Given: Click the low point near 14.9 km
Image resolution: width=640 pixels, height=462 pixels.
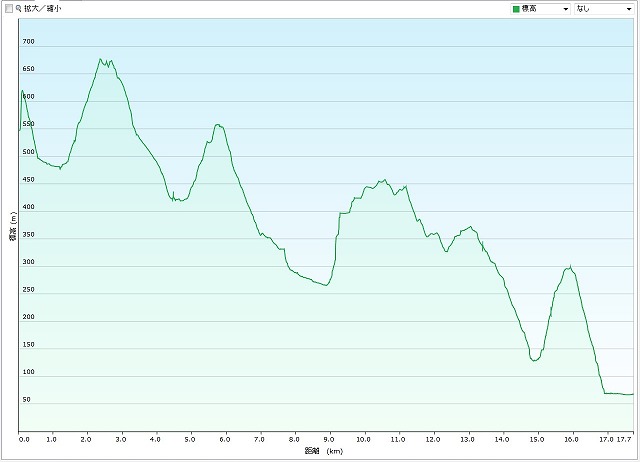Looking at the screenshot, I should click(535, 360).
